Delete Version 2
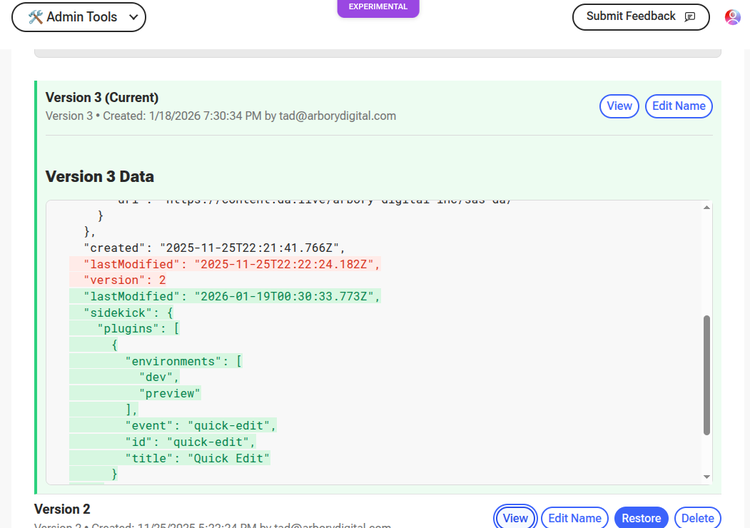The height and width of the screenshot is (528, 750). 696,517
